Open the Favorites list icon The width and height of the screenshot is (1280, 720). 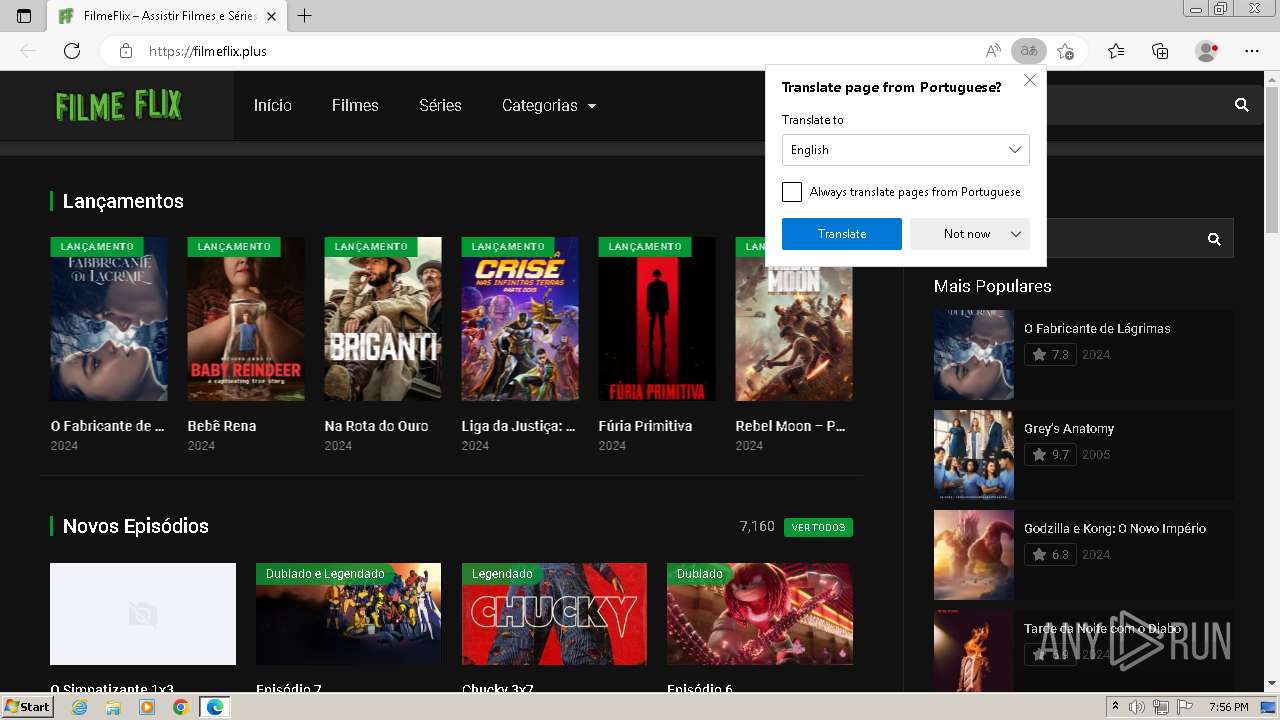tap(1116, 51)
